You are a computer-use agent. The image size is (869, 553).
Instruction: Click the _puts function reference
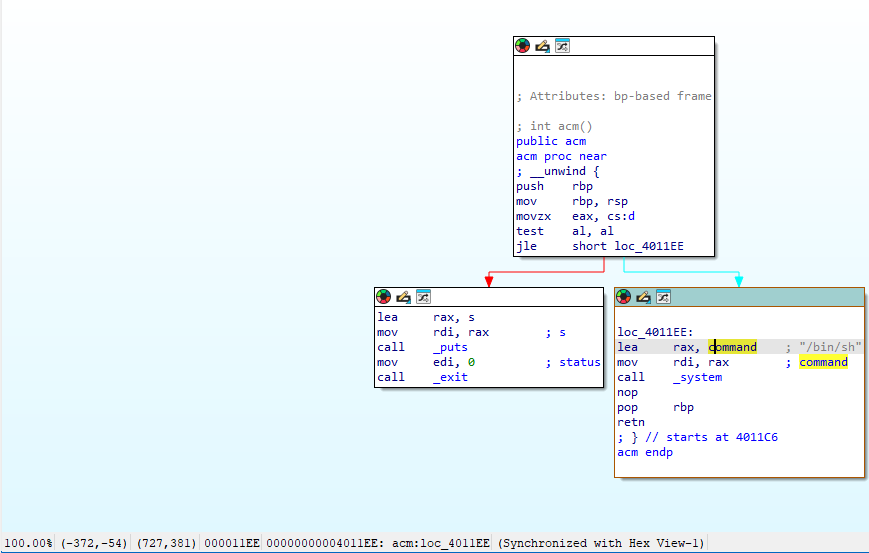pyautogui.click(x=450, y=347)
